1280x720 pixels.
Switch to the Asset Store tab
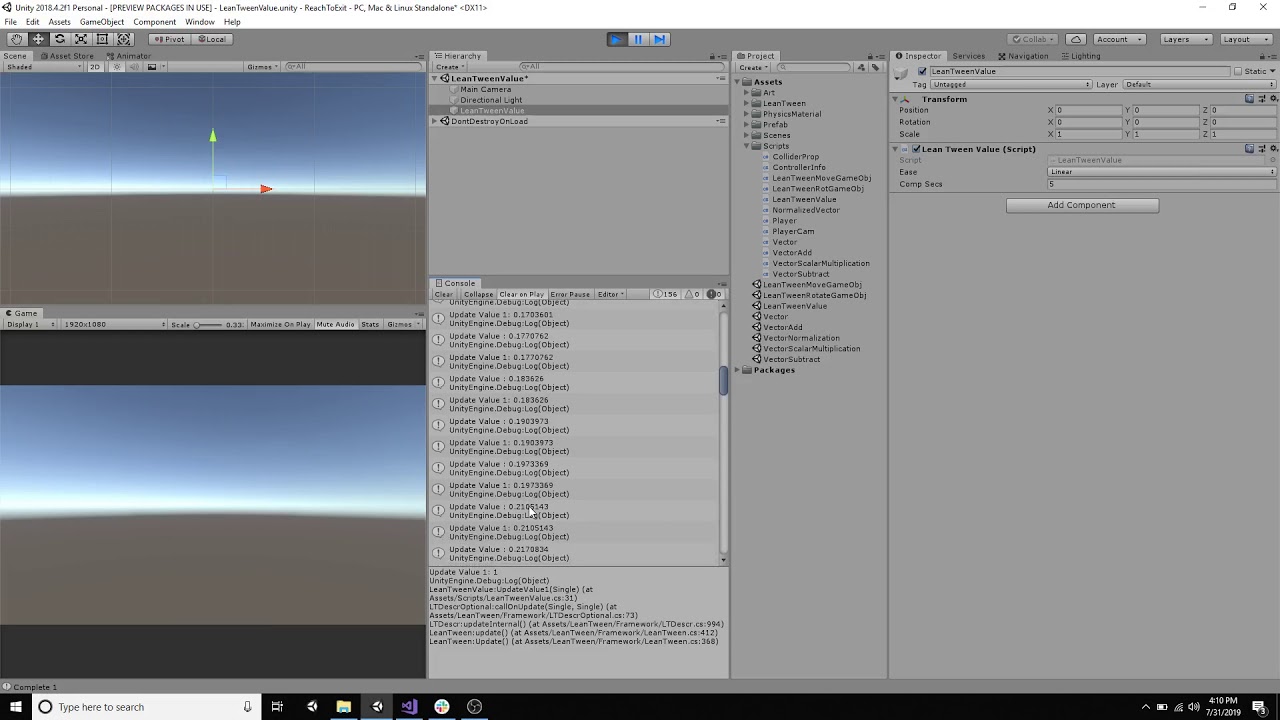click(x=66, y=56)
